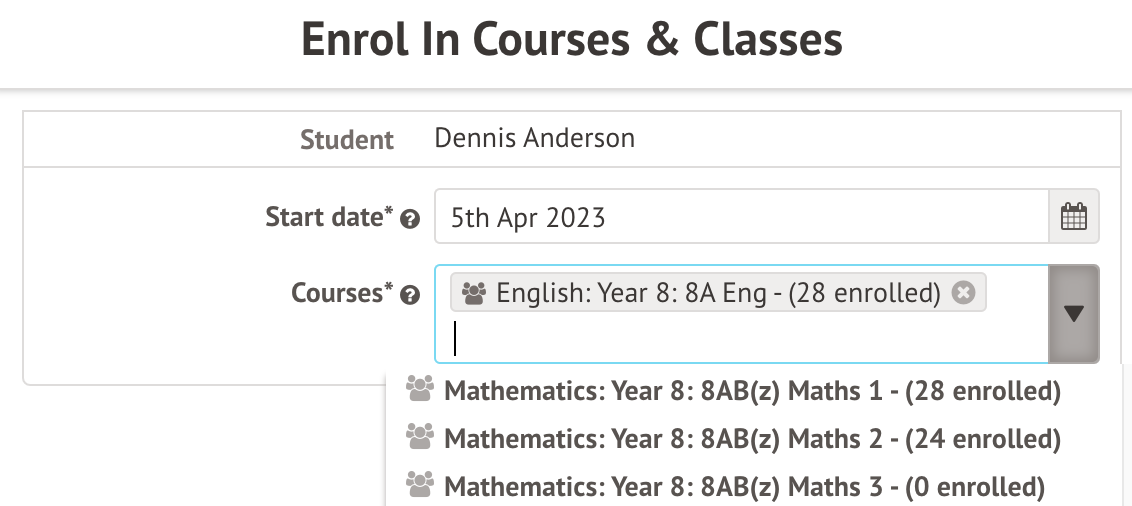The height and width of the screenshot is (506, 1132).
Task: Click the English: Year 8: 8A Eng tag text
Action: coord(718,293)
